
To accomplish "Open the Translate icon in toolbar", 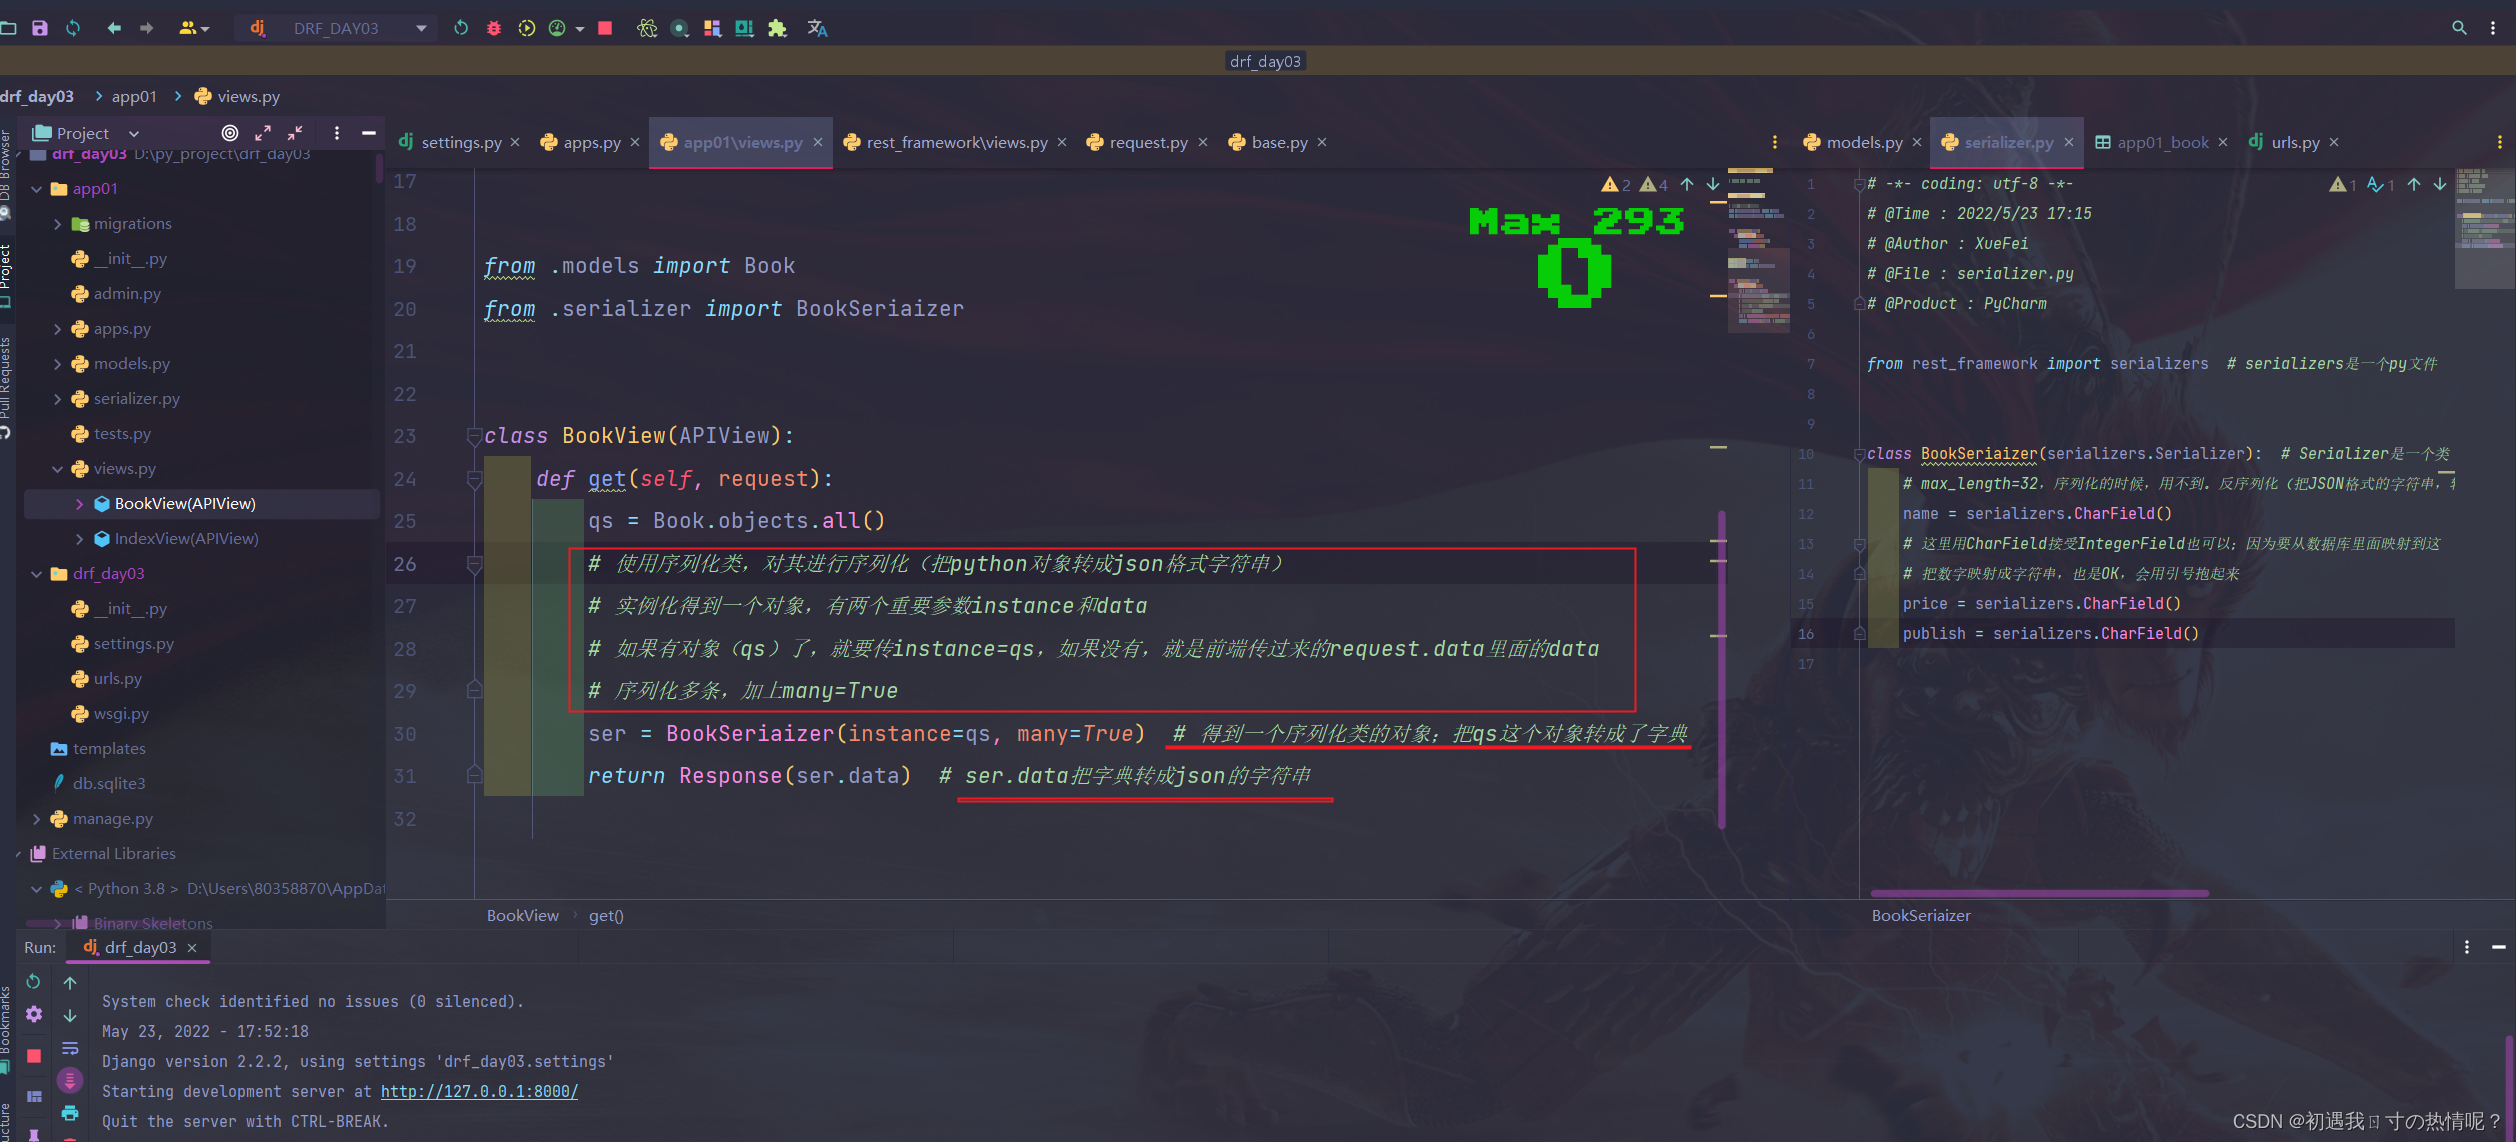I will (x=817, y=28).
